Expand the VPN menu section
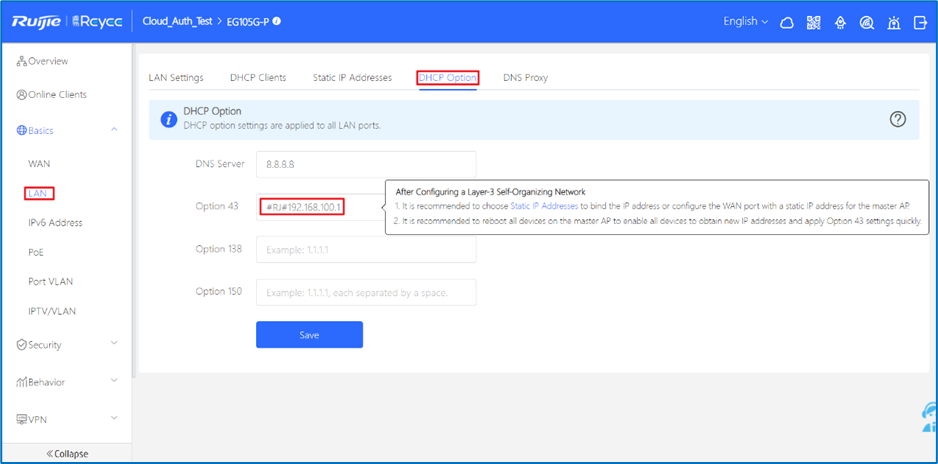 click(114, 418)
